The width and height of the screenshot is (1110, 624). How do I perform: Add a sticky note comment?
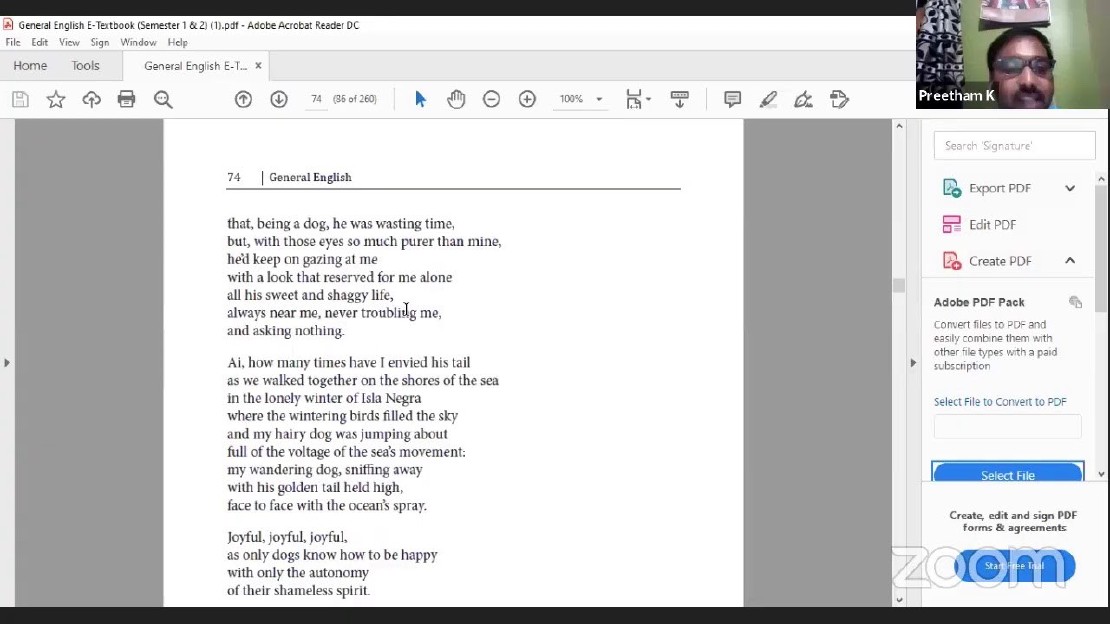coord(733,99)
